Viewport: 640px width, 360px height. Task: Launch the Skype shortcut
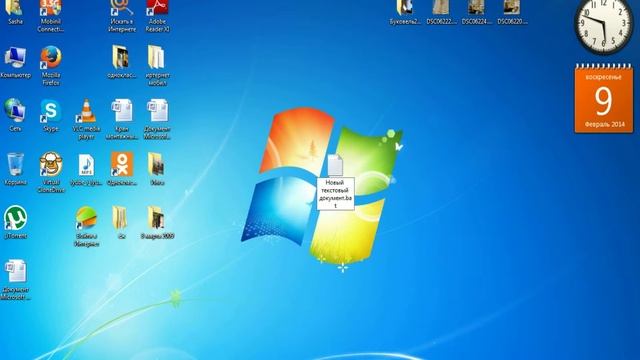(51, 115)
